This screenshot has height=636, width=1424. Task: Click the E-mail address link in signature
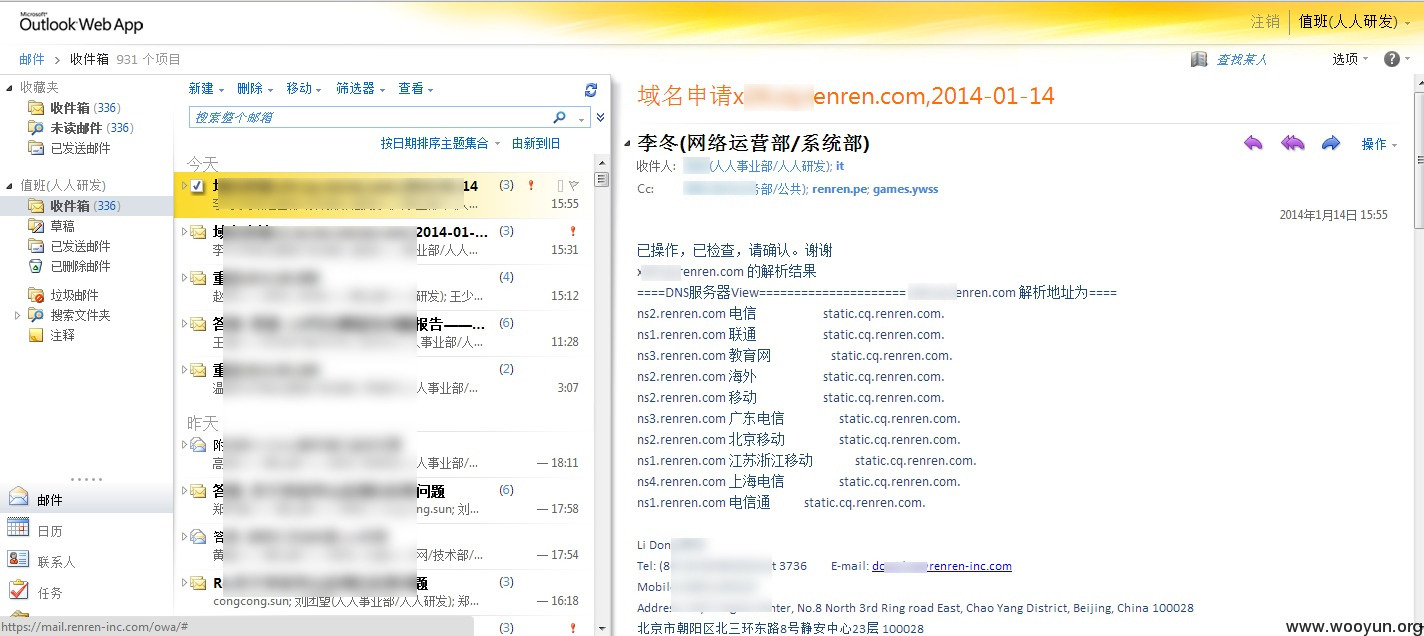942,566
